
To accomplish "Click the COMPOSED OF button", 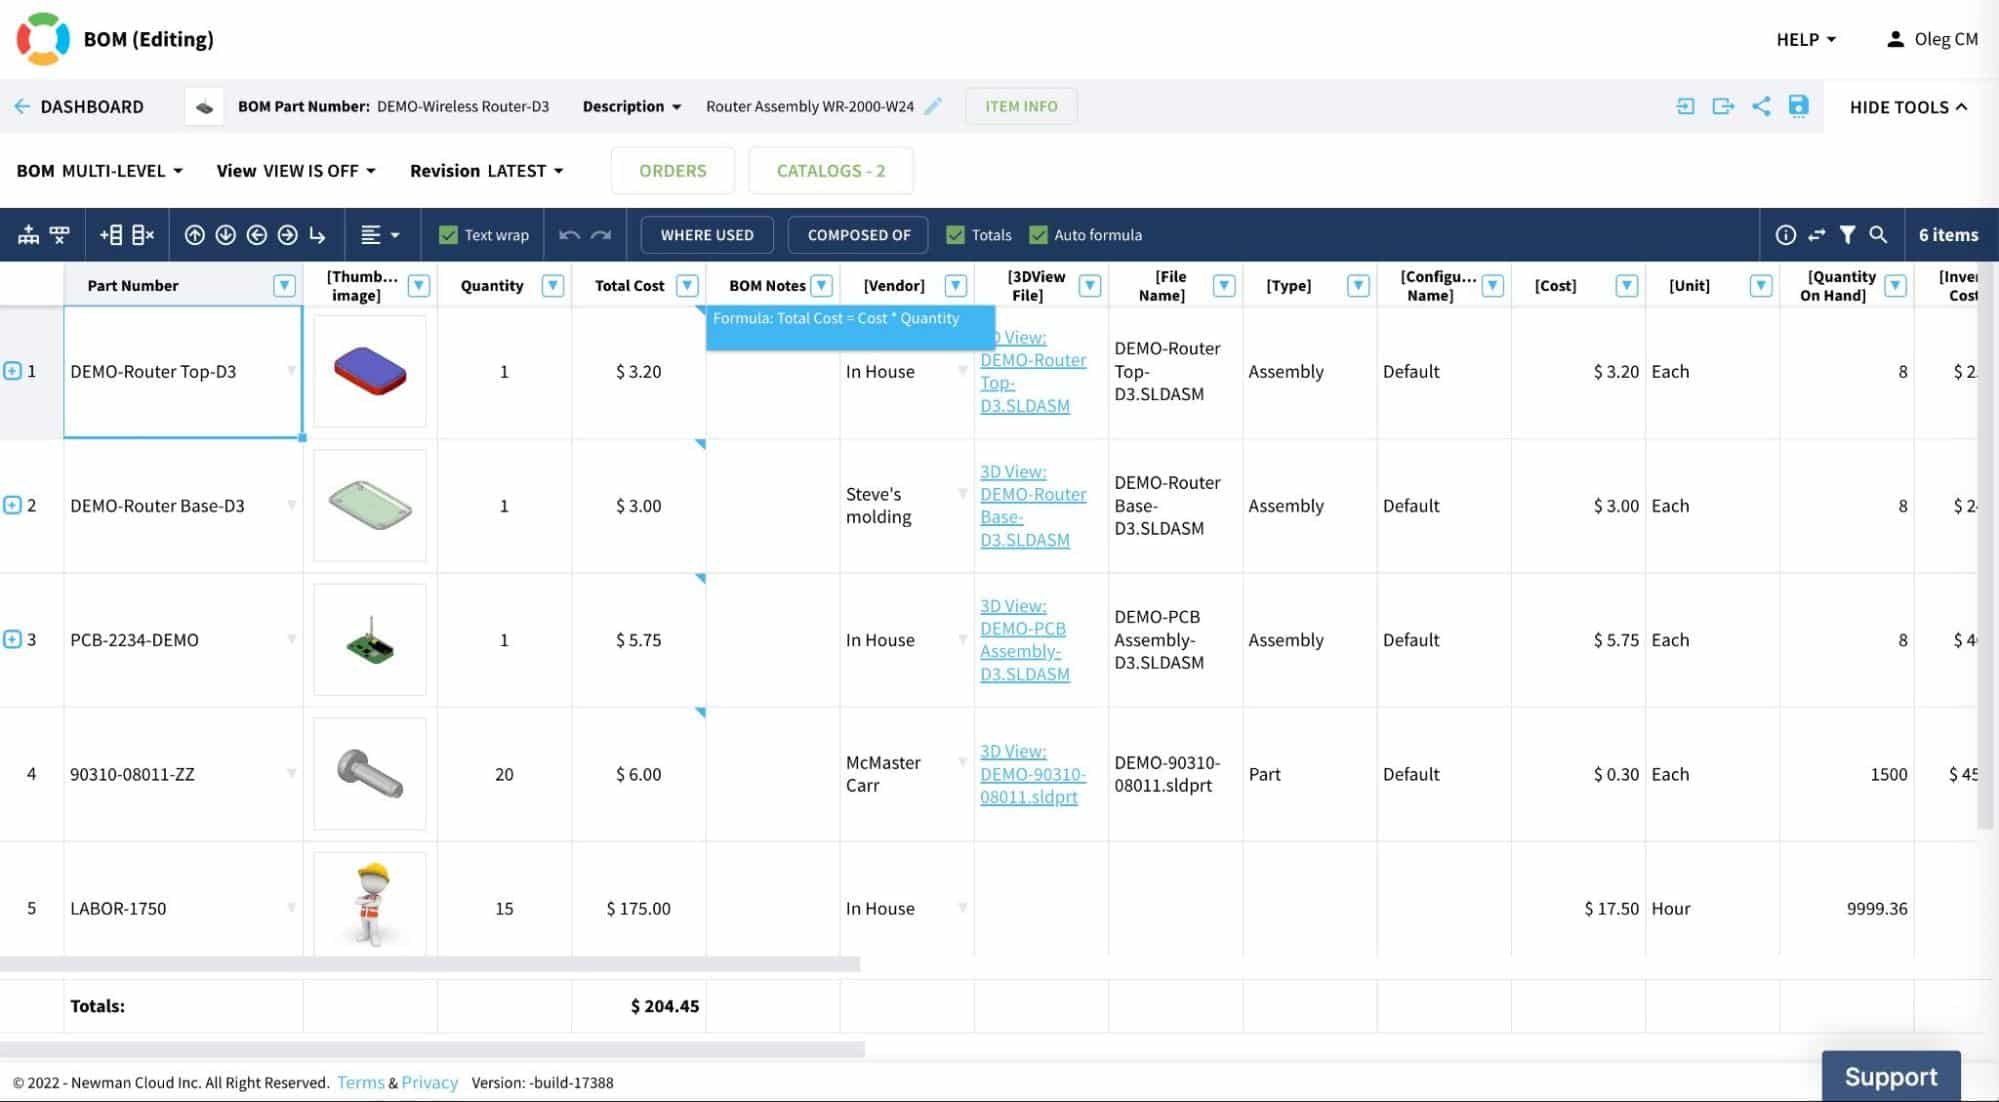I will [x=859, y=235].
